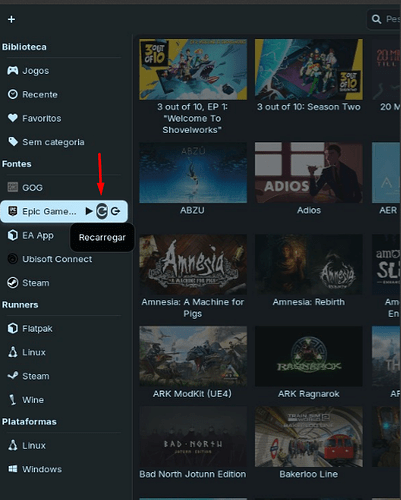Image resolution: width=401 pixels, height=500 pixels.
Task: Show the Recente games list
Action: coord(63,95)
